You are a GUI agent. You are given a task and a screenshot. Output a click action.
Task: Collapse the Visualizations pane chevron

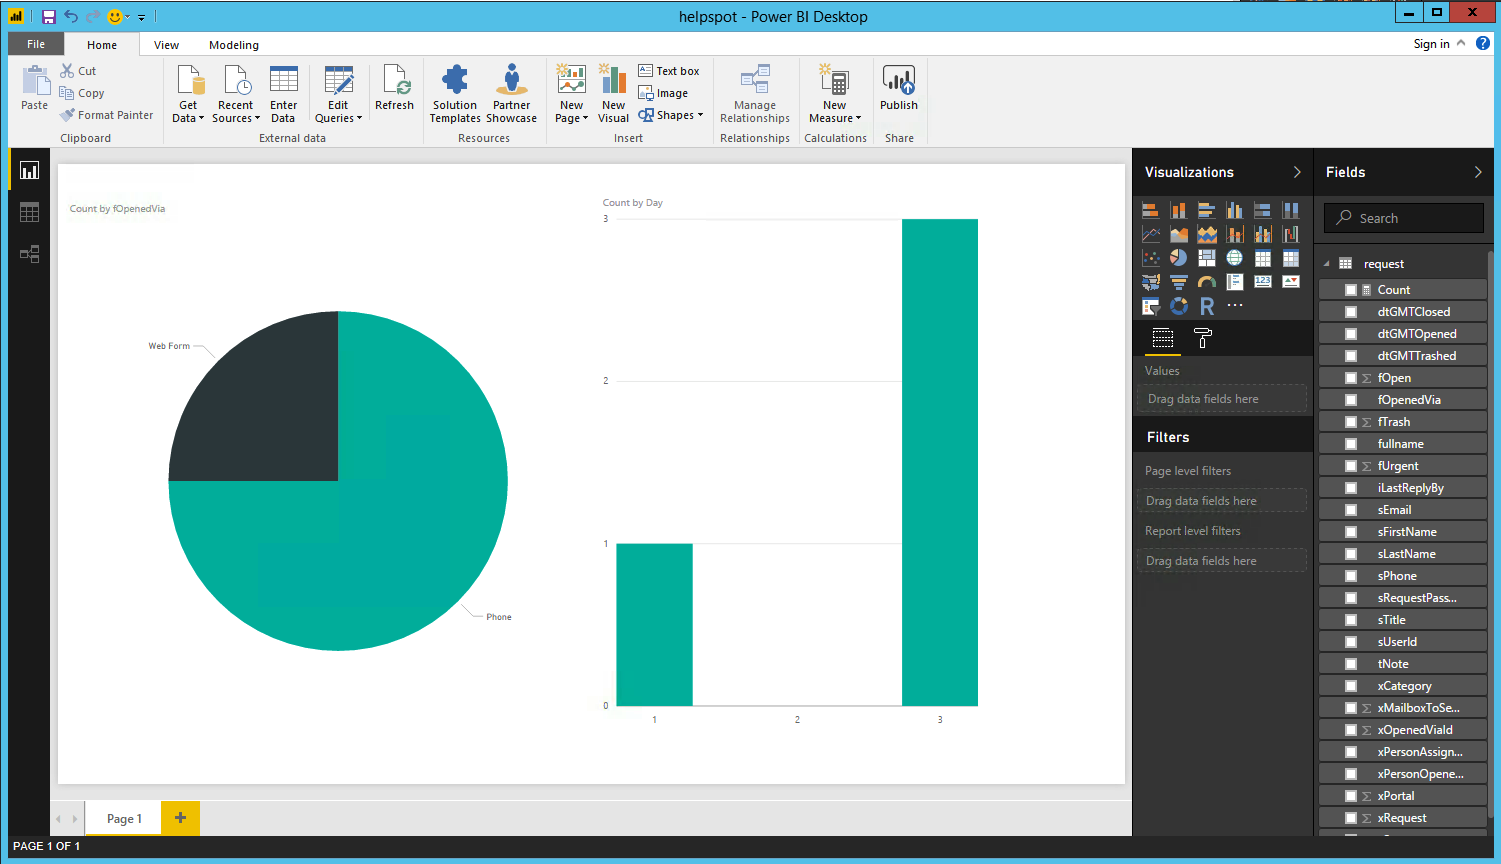1297,172
